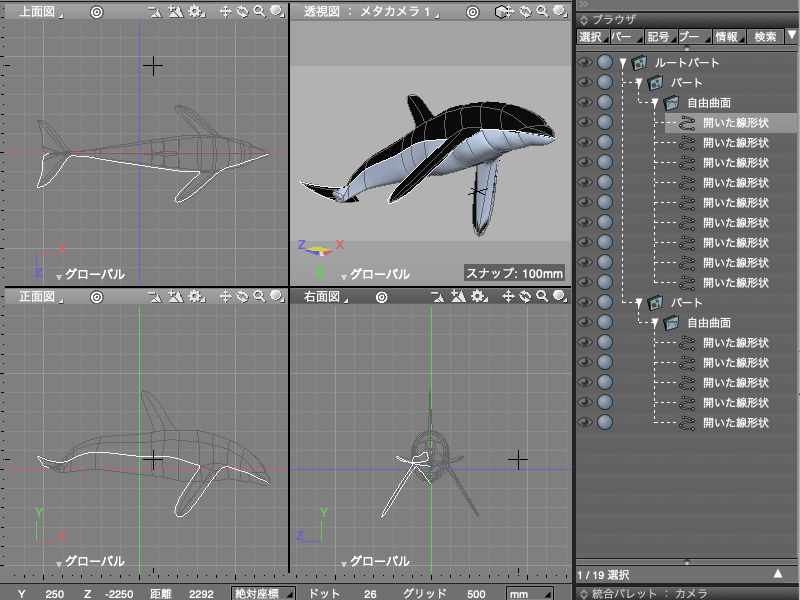Click the pan arrows icon in 正面図 header

(x=226, y=297)
